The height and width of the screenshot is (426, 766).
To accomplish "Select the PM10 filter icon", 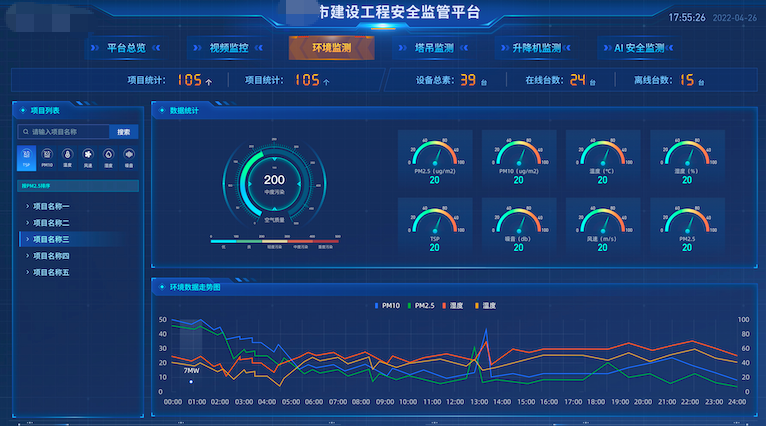I will [x=47, y=158].
